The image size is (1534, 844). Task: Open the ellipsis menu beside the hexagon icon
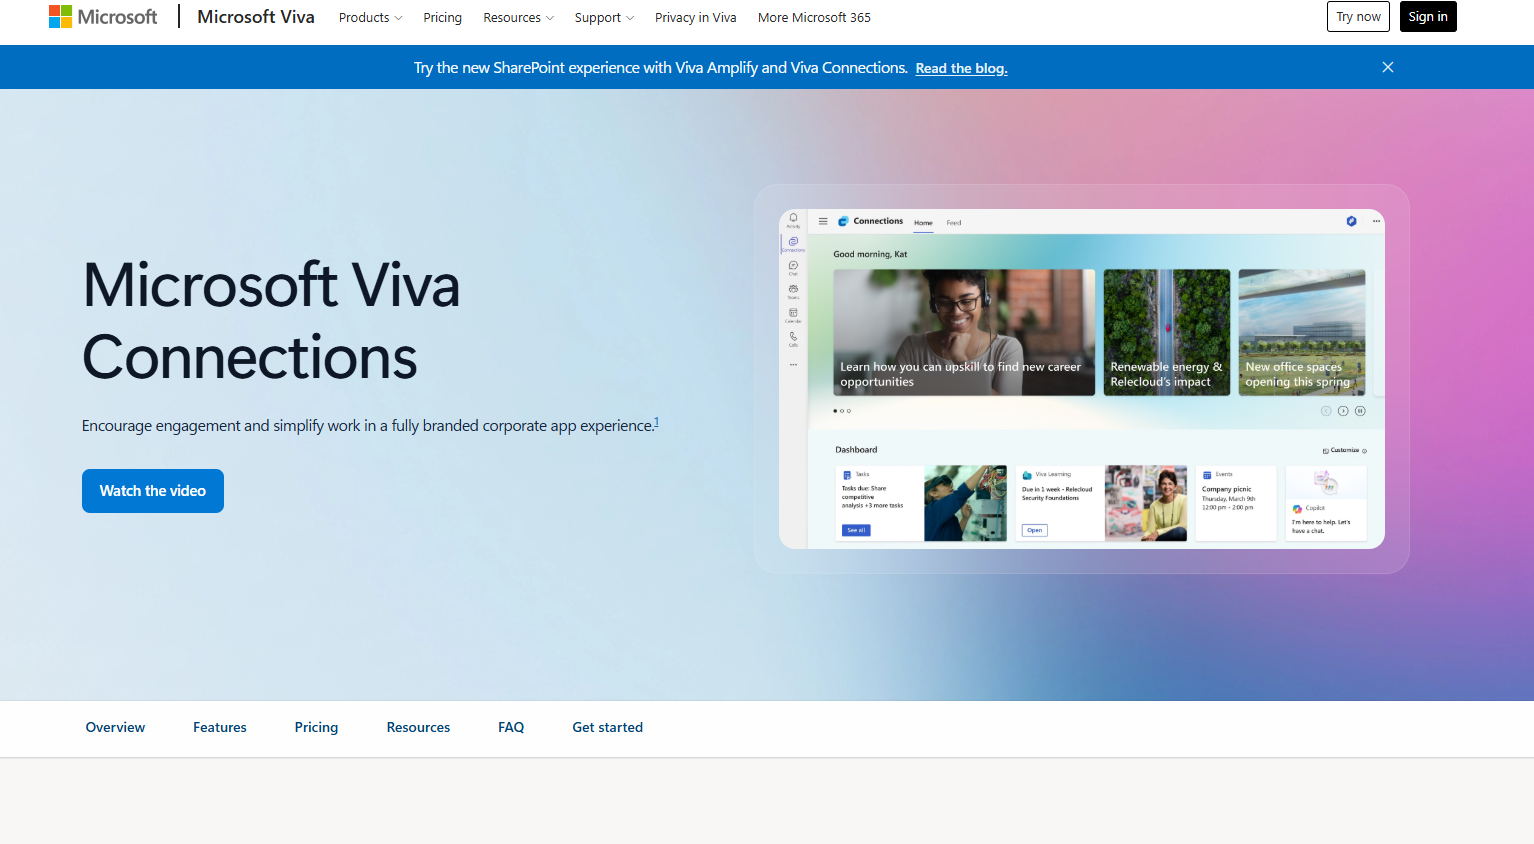click(1376, 221)
